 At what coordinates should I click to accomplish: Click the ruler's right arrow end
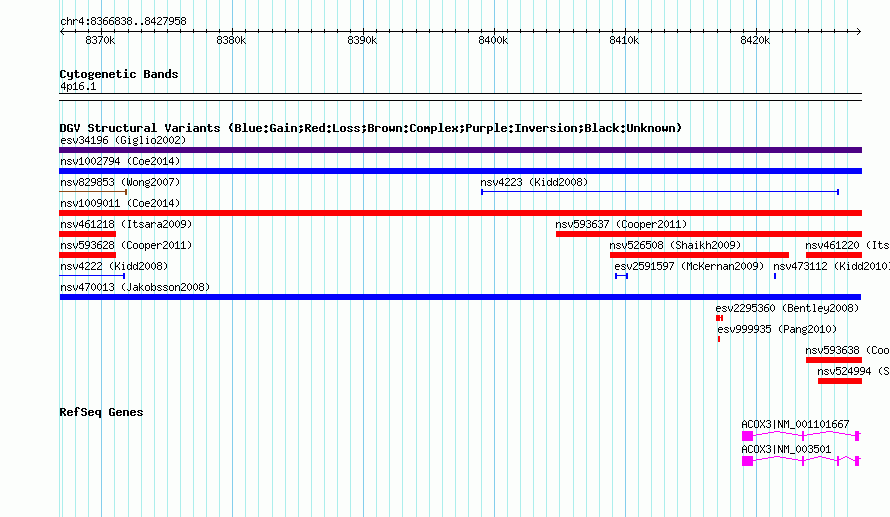point(859,32)
